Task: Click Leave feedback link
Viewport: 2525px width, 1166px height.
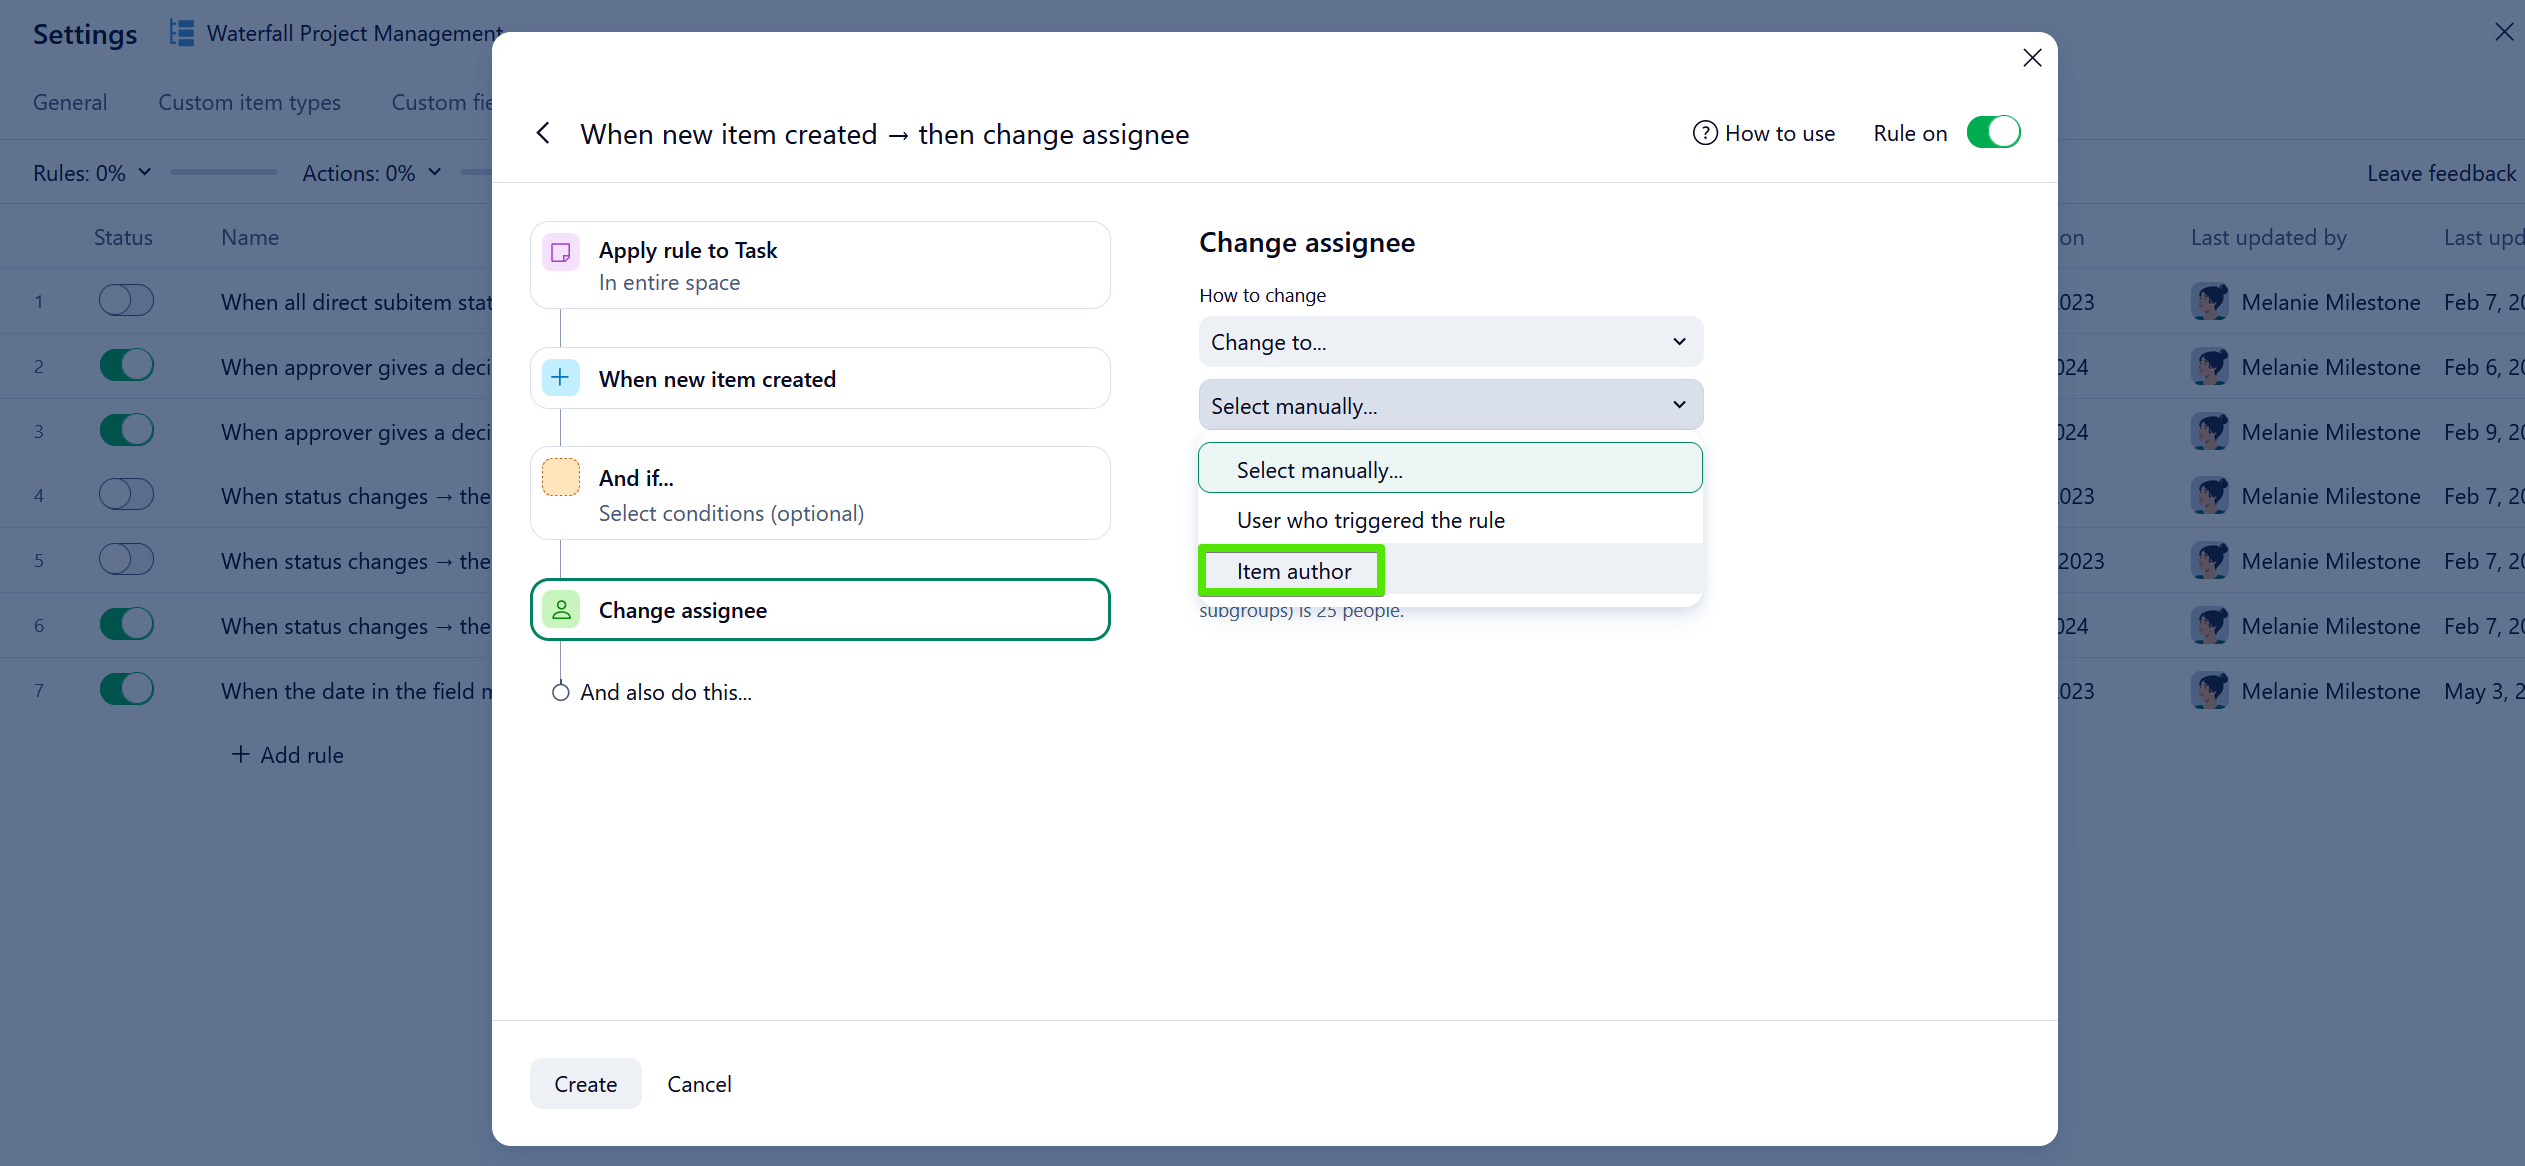Action: click(2441, 173)
